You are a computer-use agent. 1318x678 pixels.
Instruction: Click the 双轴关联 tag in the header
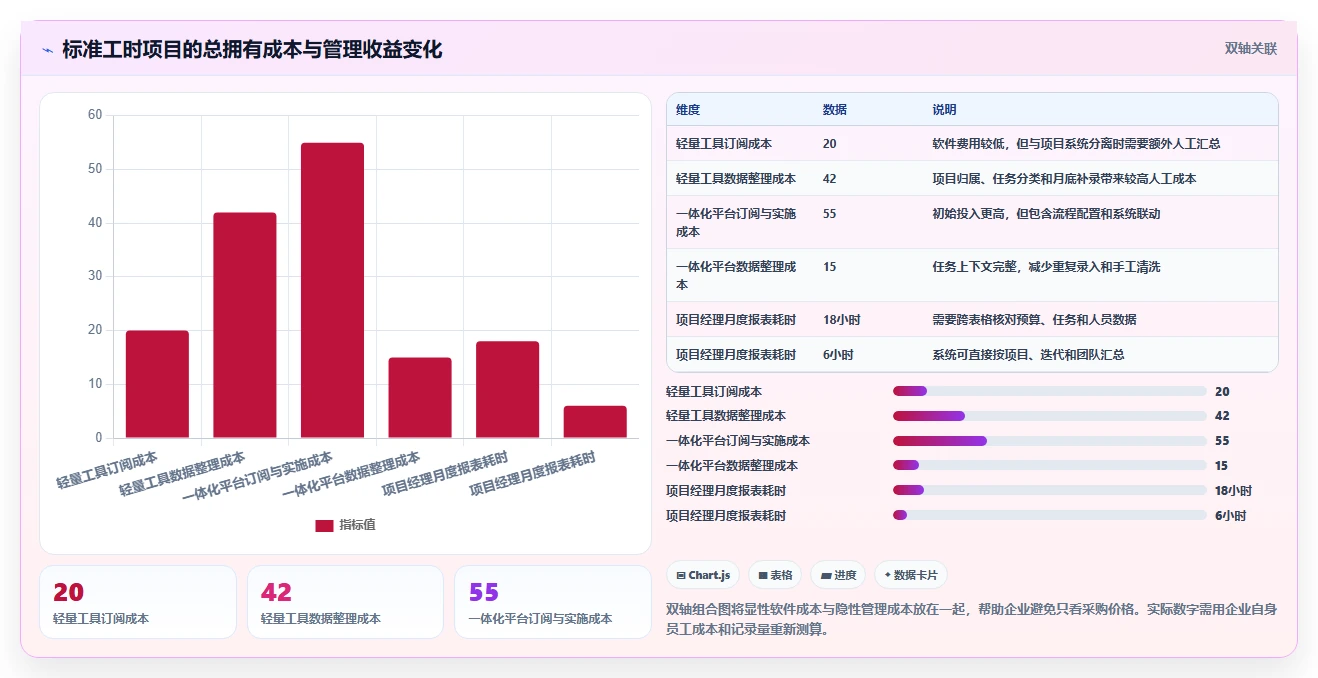pos(1251,48)
